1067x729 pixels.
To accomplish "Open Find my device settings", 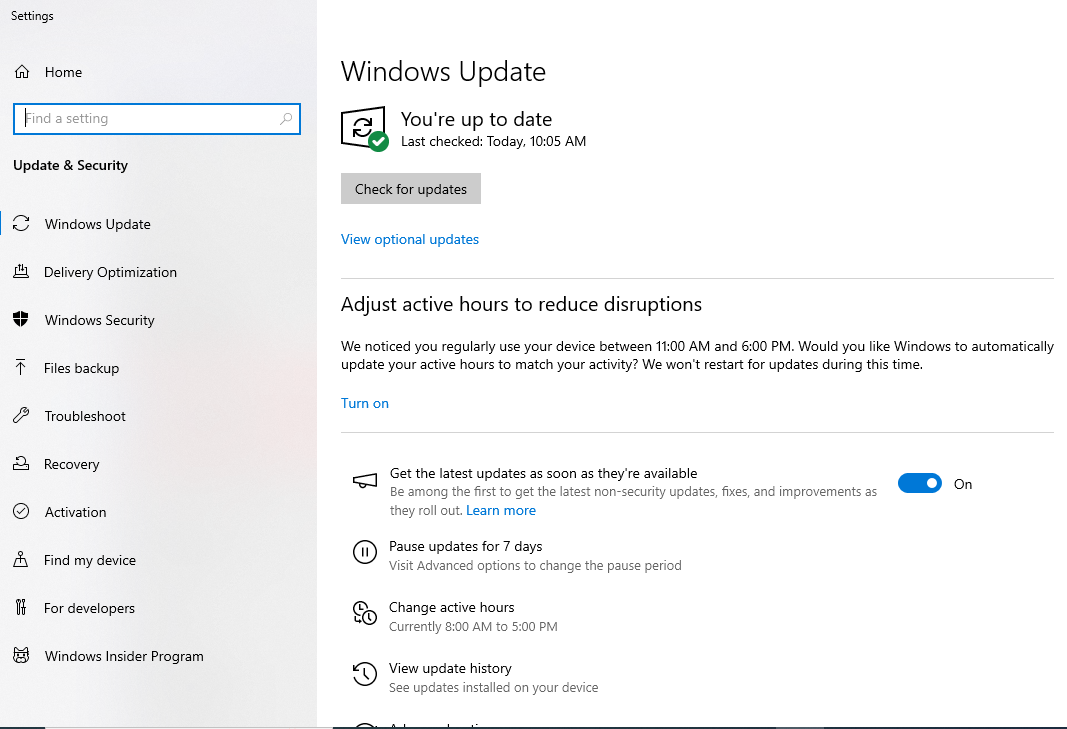I will (x=90, y=560).
